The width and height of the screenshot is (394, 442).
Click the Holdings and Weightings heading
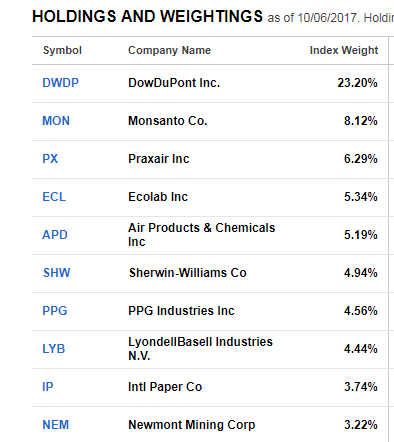tap(147, 16)
